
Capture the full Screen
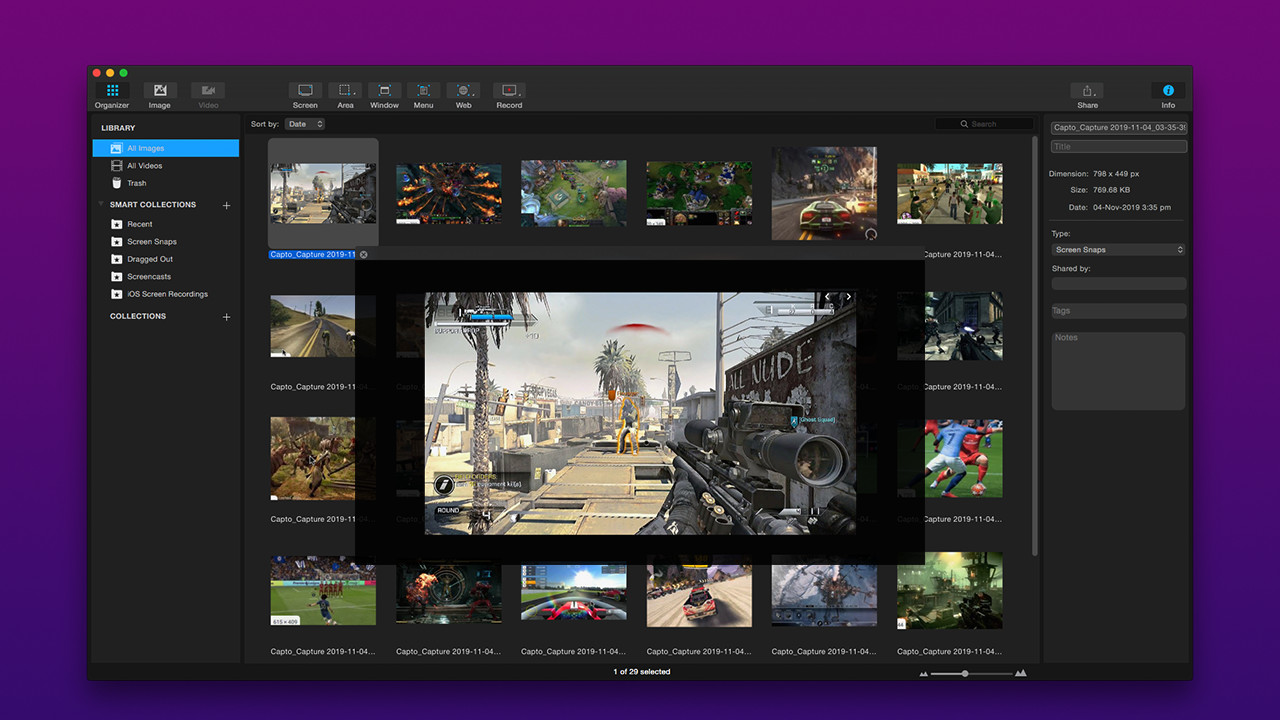(x=305, y=91)
